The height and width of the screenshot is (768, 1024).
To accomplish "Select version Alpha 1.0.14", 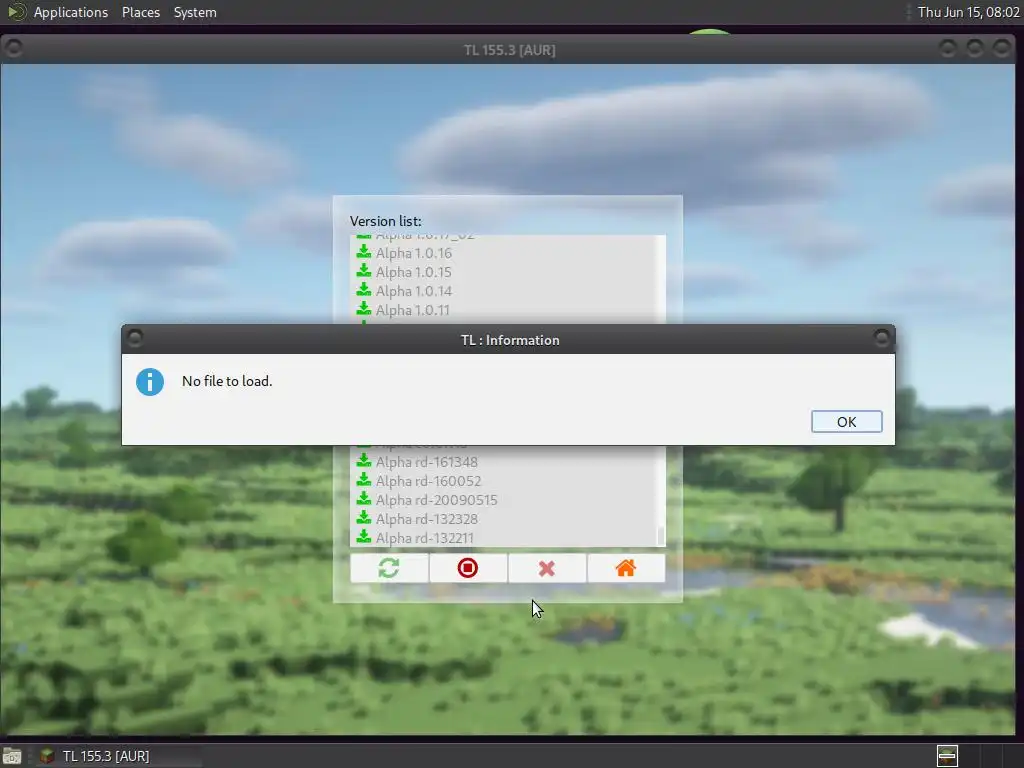I will click(413, 291).
